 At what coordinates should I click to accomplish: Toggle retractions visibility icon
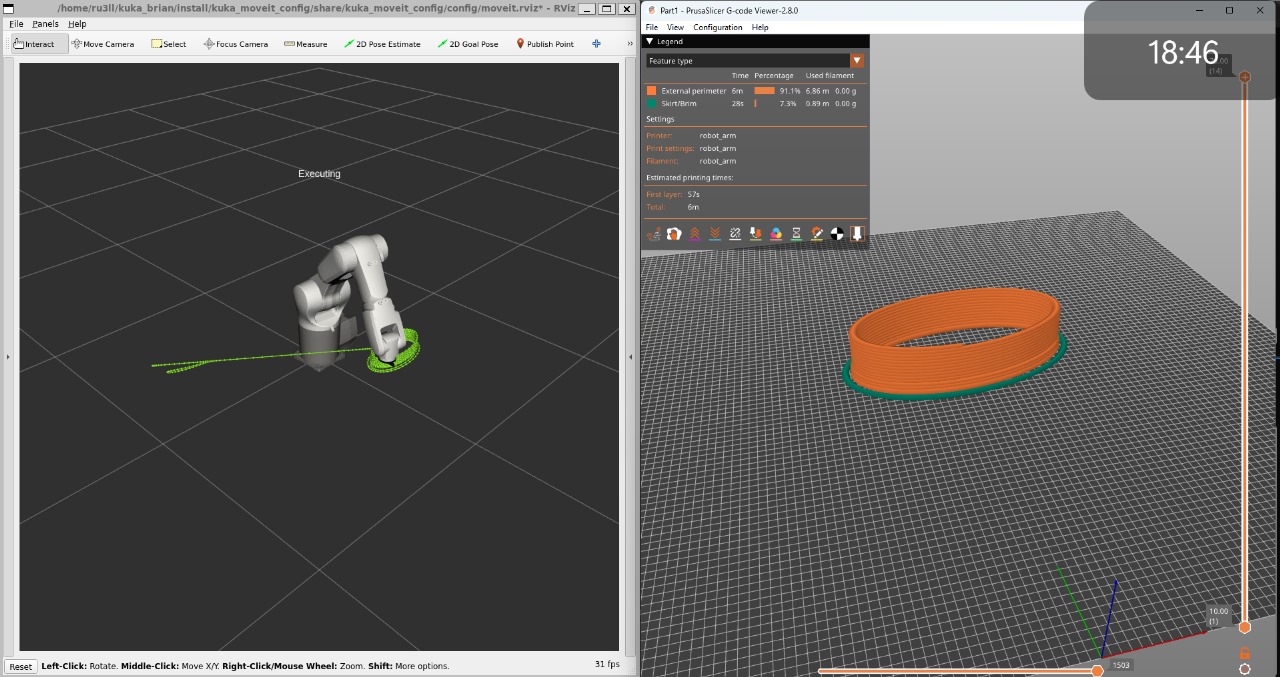(x=694, y=234)
